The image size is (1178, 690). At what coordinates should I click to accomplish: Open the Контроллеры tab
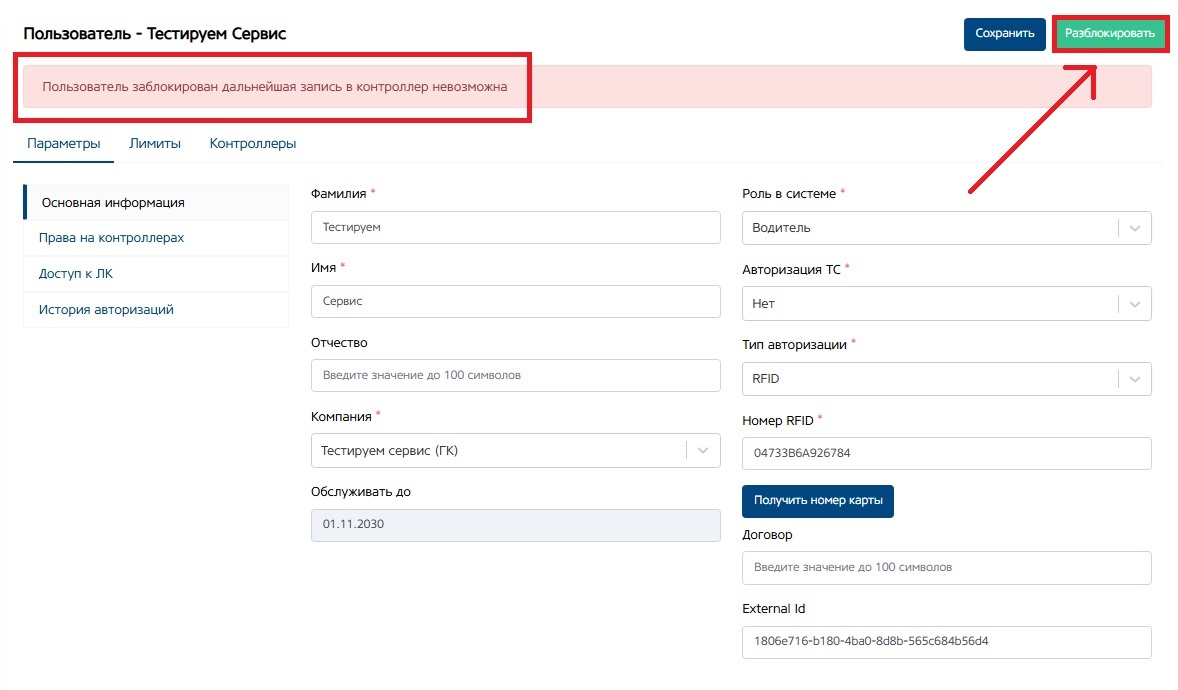[252, 143]
